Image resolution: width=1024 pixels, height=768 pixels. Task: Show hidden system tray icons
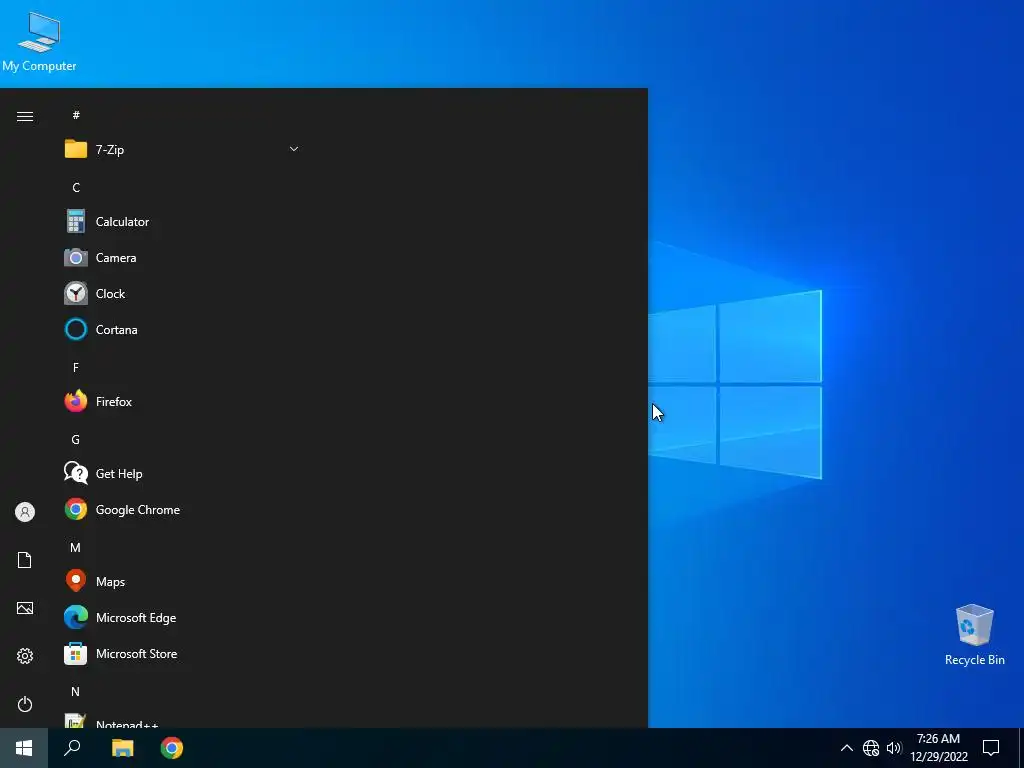point(846,748)
